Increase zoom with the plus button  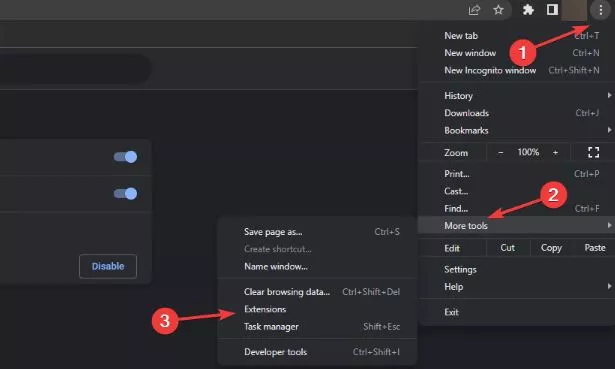[x=555, y=153]
